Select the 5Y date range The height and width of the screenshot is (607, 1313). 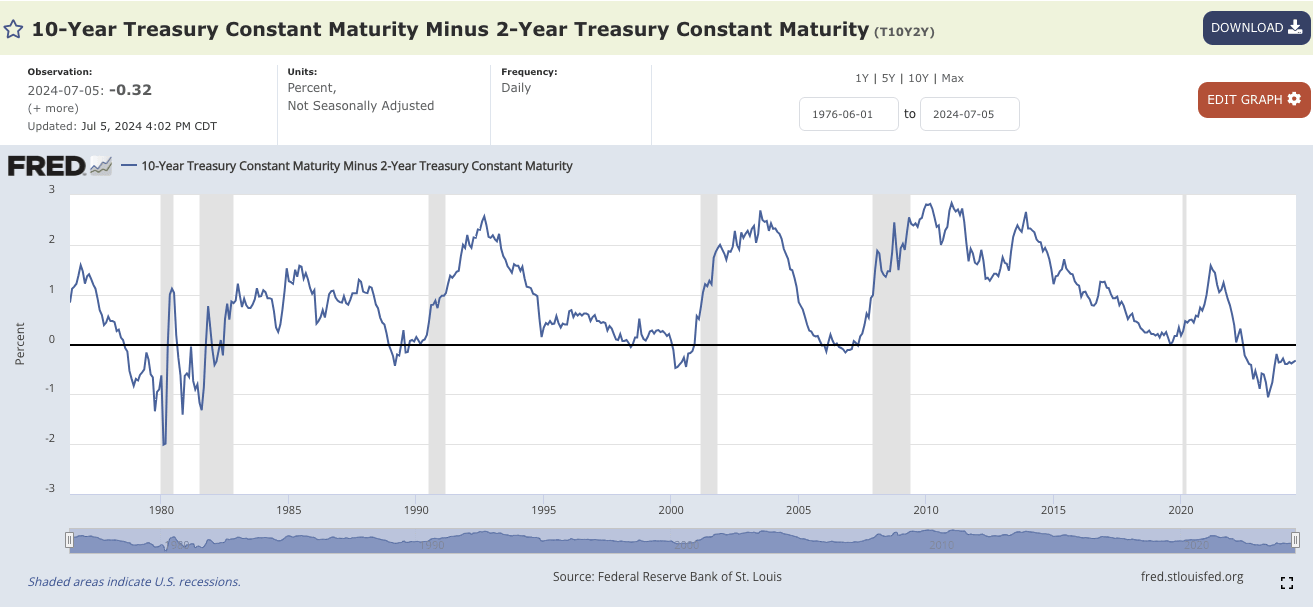(886, 78)
